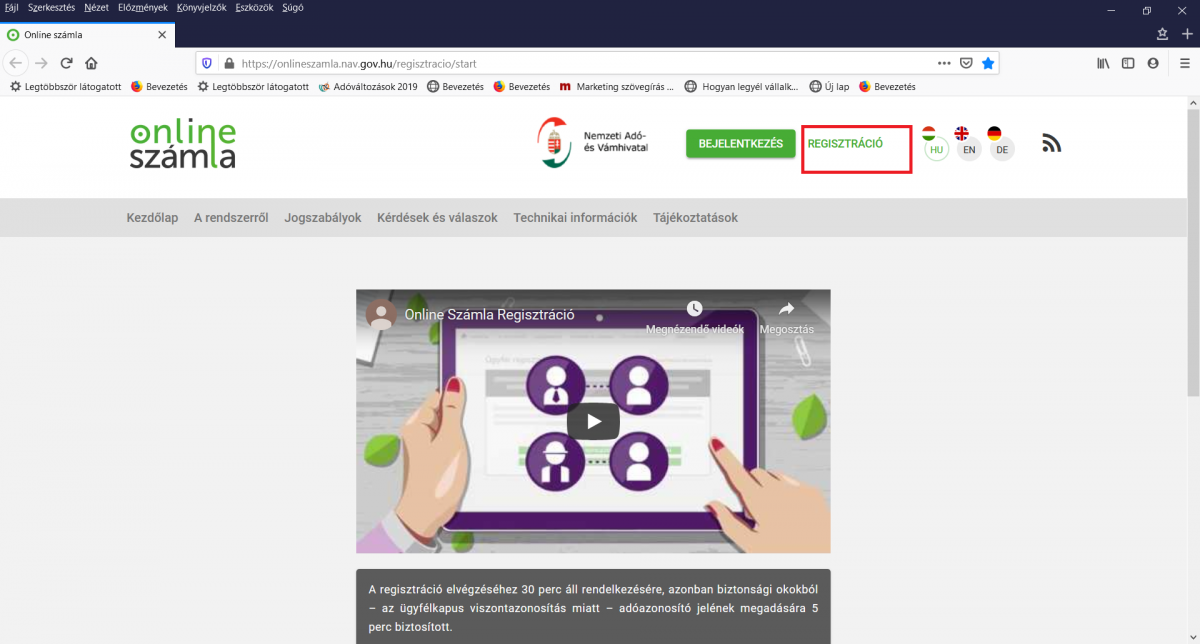Open the tracking protection shield icon
This screenshot has height=644, width=1200.
(207, 62)
